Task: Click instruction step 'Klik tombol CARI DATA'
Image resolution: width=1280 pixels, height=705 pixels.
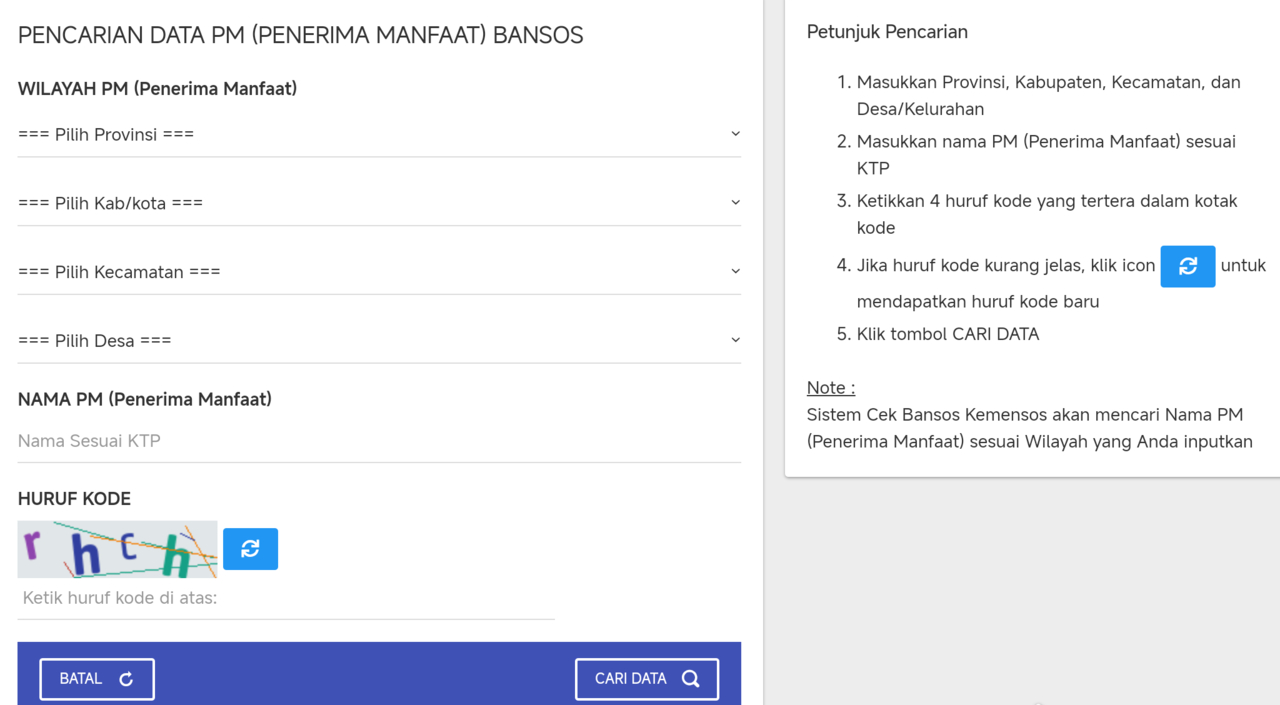Action: [947, 334]
